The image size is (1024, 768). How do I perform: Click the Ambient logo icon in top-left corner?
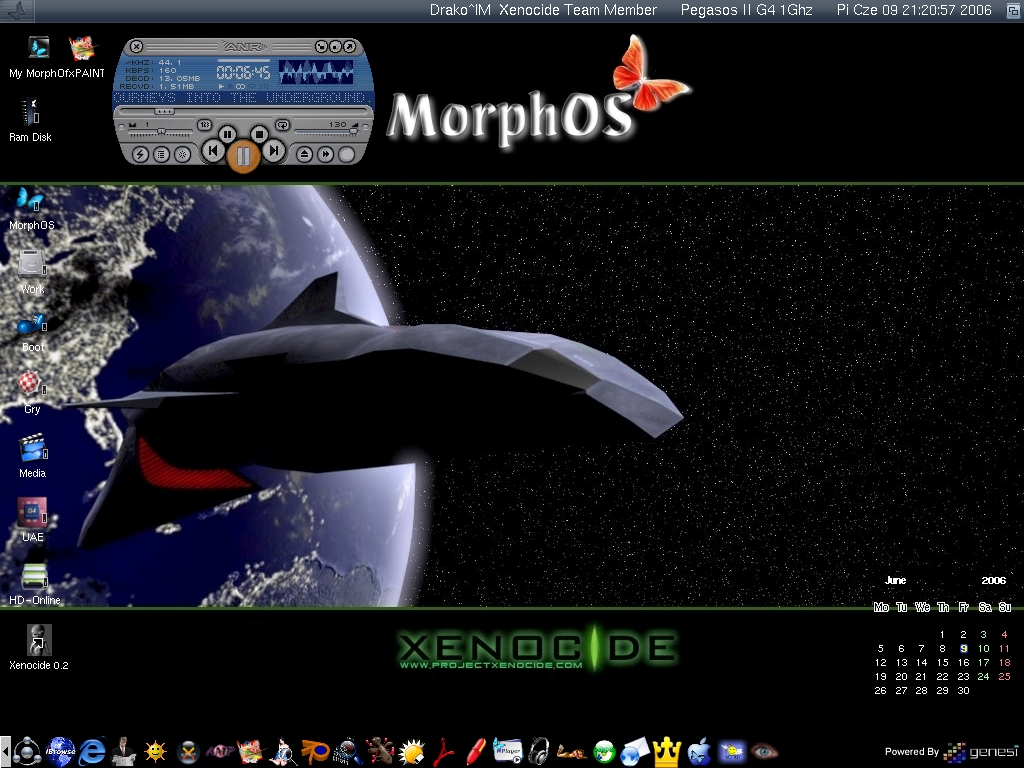(18, 10)
